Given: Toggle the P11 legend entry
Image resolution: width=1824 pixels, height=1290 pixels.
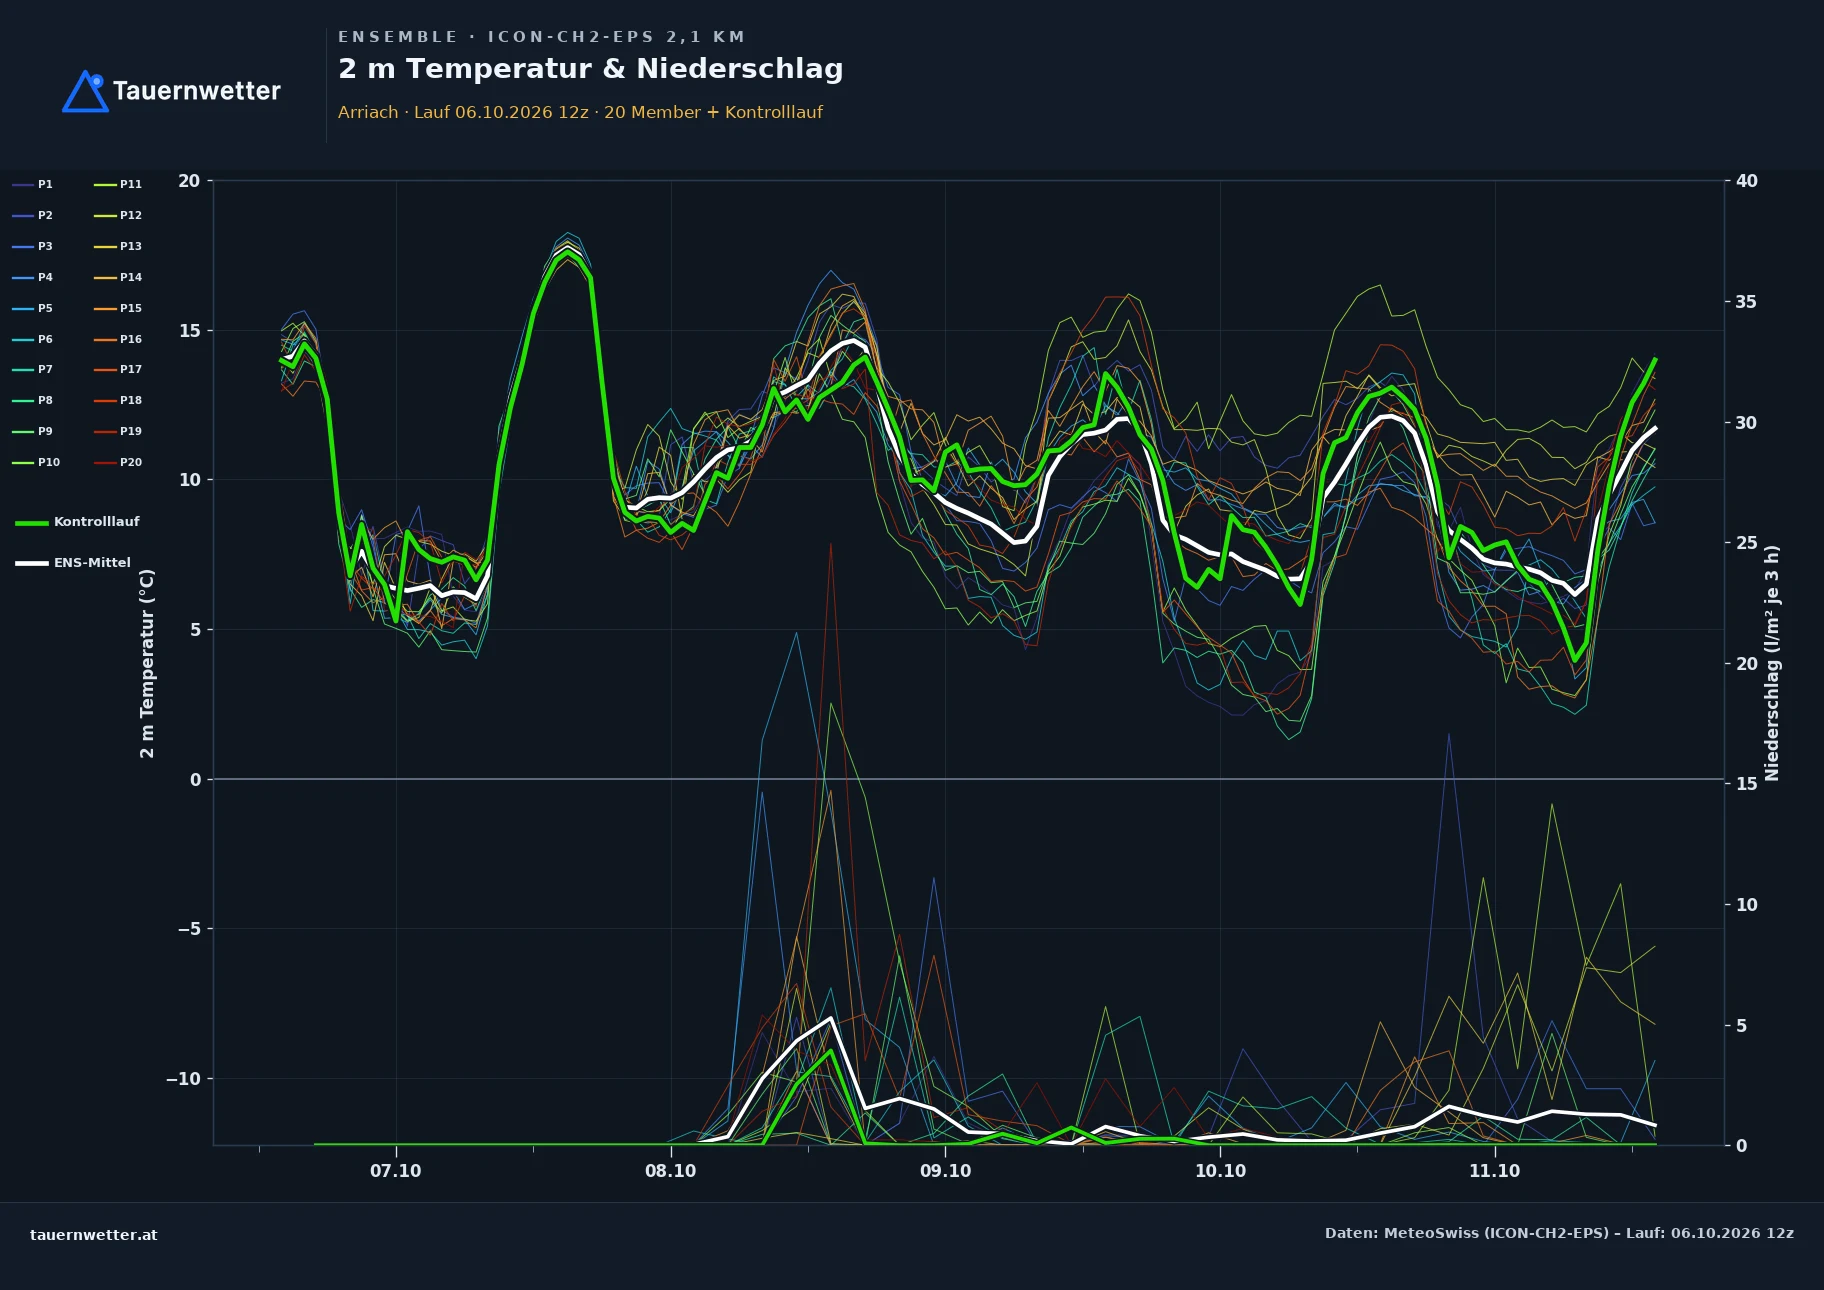Looking at the screenshot, I should [x=118, y=184].
